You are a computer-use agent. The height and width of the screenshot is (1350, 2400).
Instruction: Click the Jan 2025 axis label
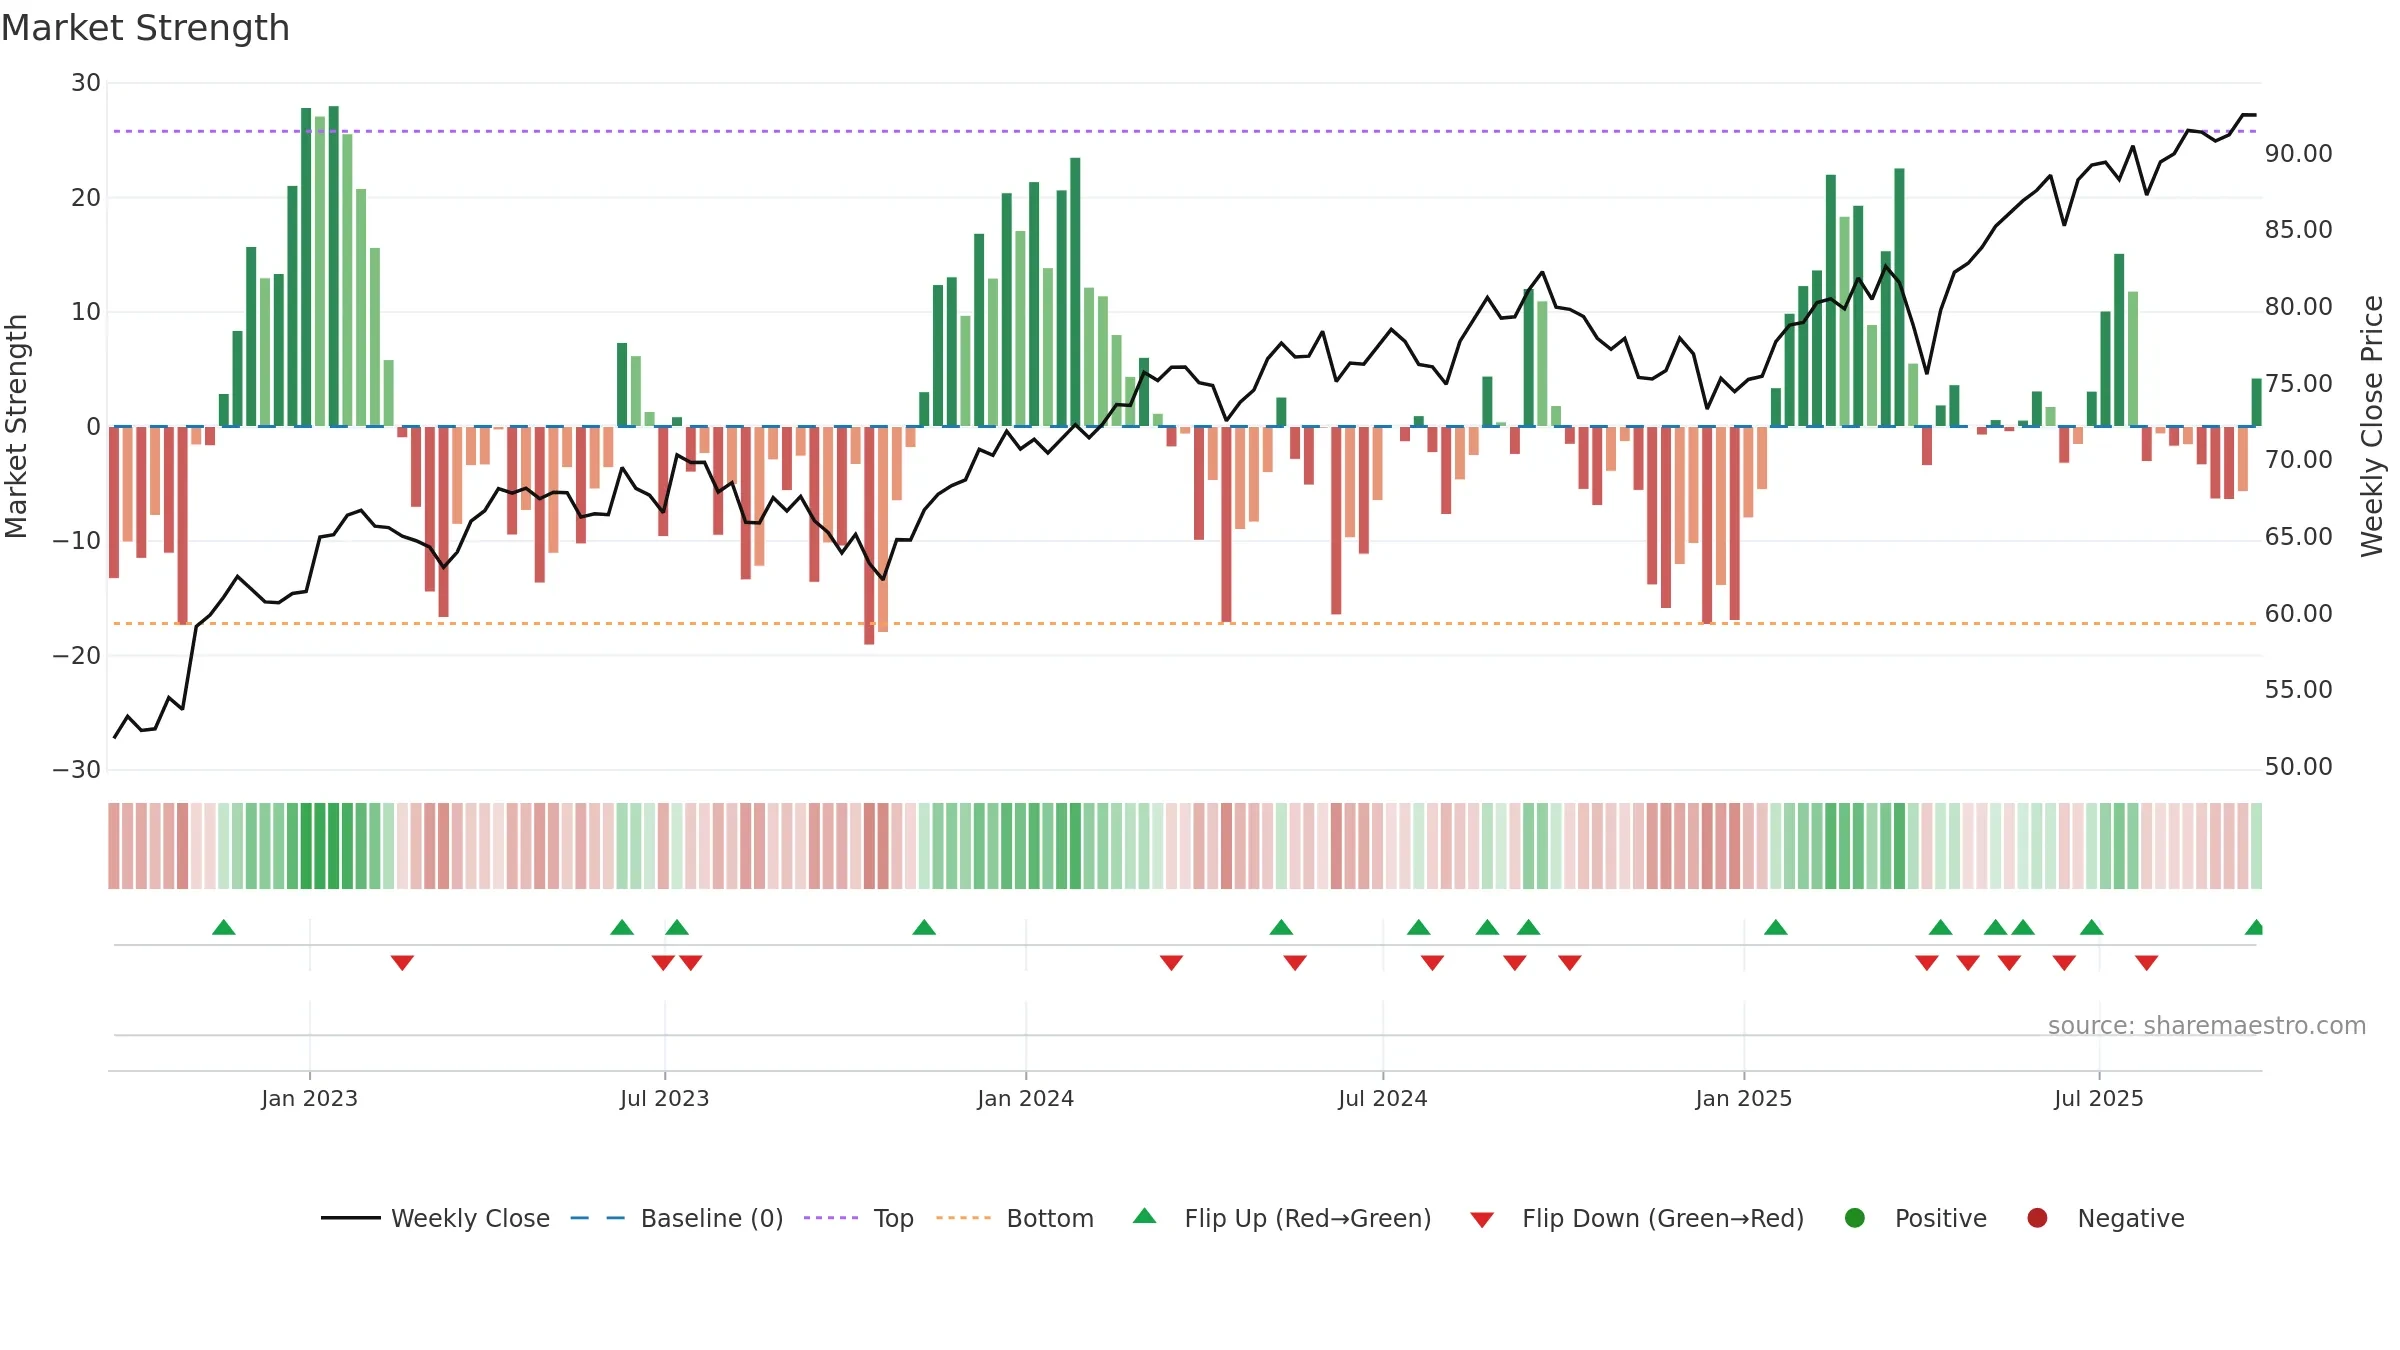coord(1744,1099)
